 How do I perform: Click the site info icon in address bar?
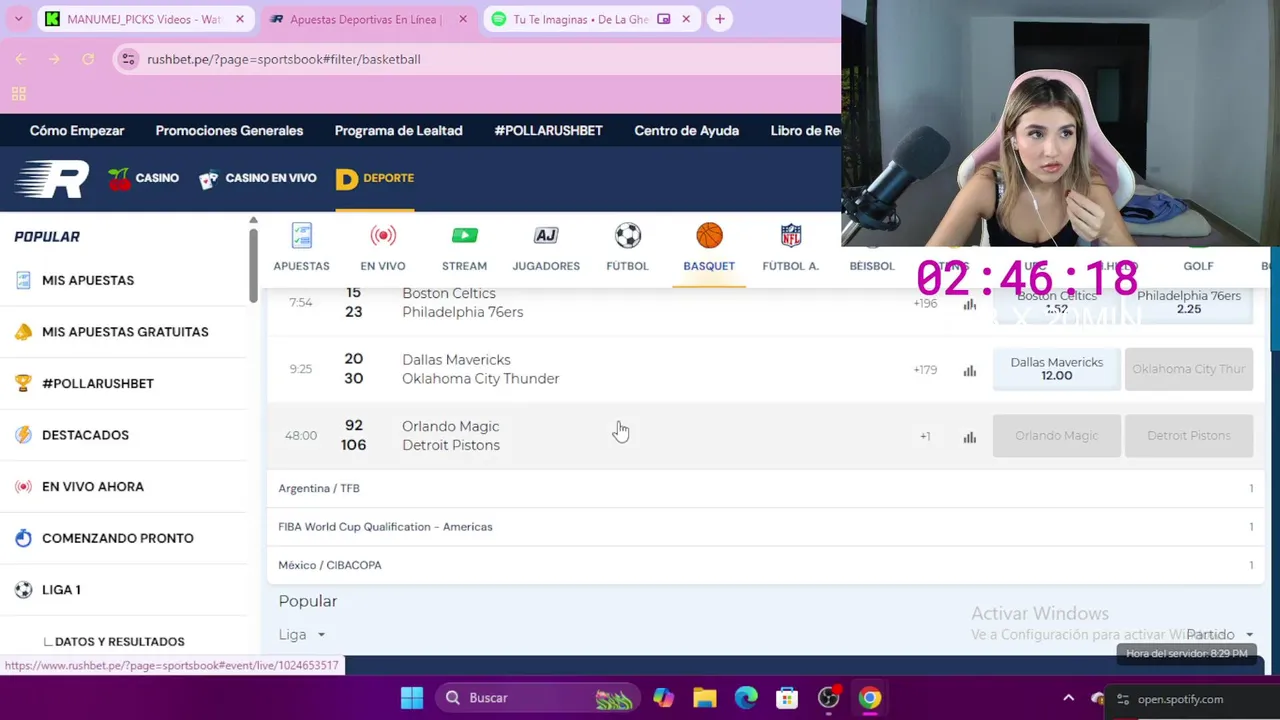coord(128,59)
